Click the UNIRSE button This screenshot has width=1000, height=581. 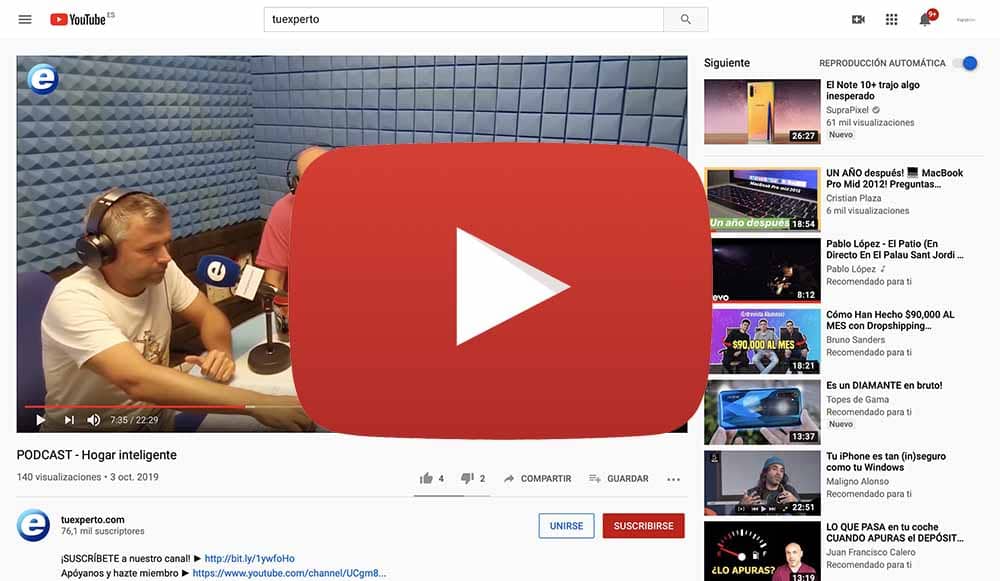[566, 526]
